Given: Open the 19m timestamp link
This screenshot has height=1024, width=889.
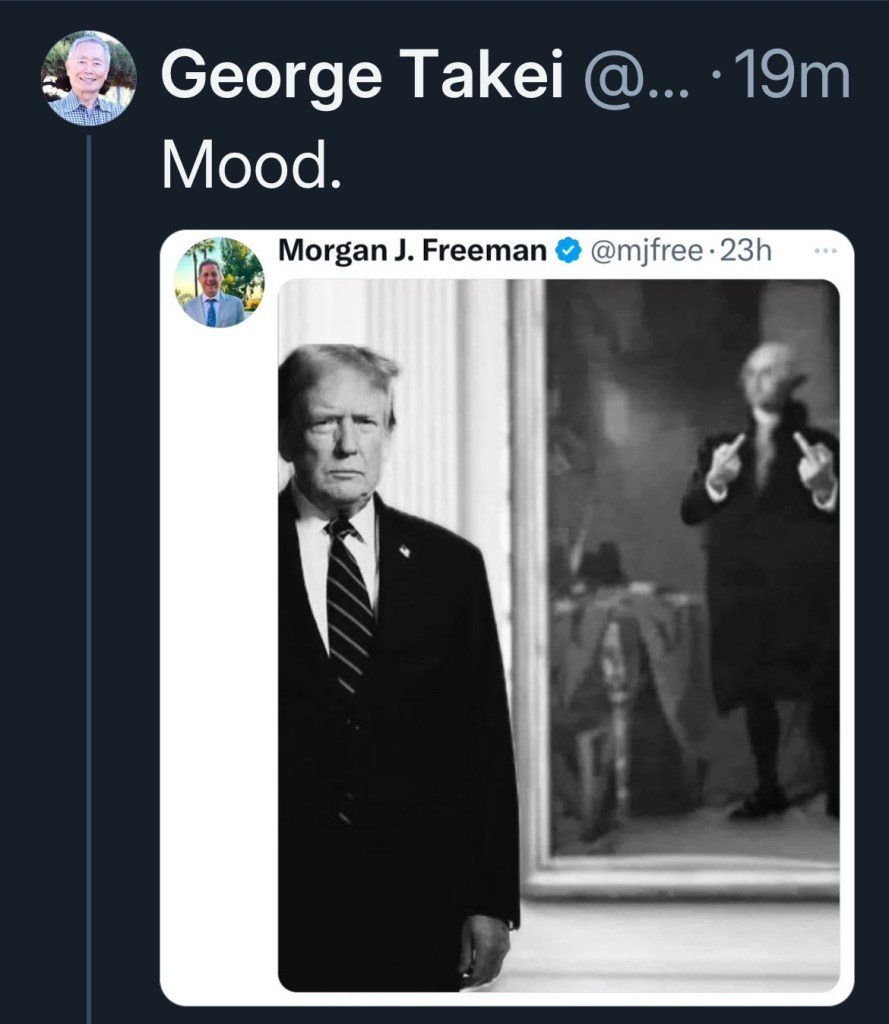Looking at the screenshot, I should click(791, 78).
